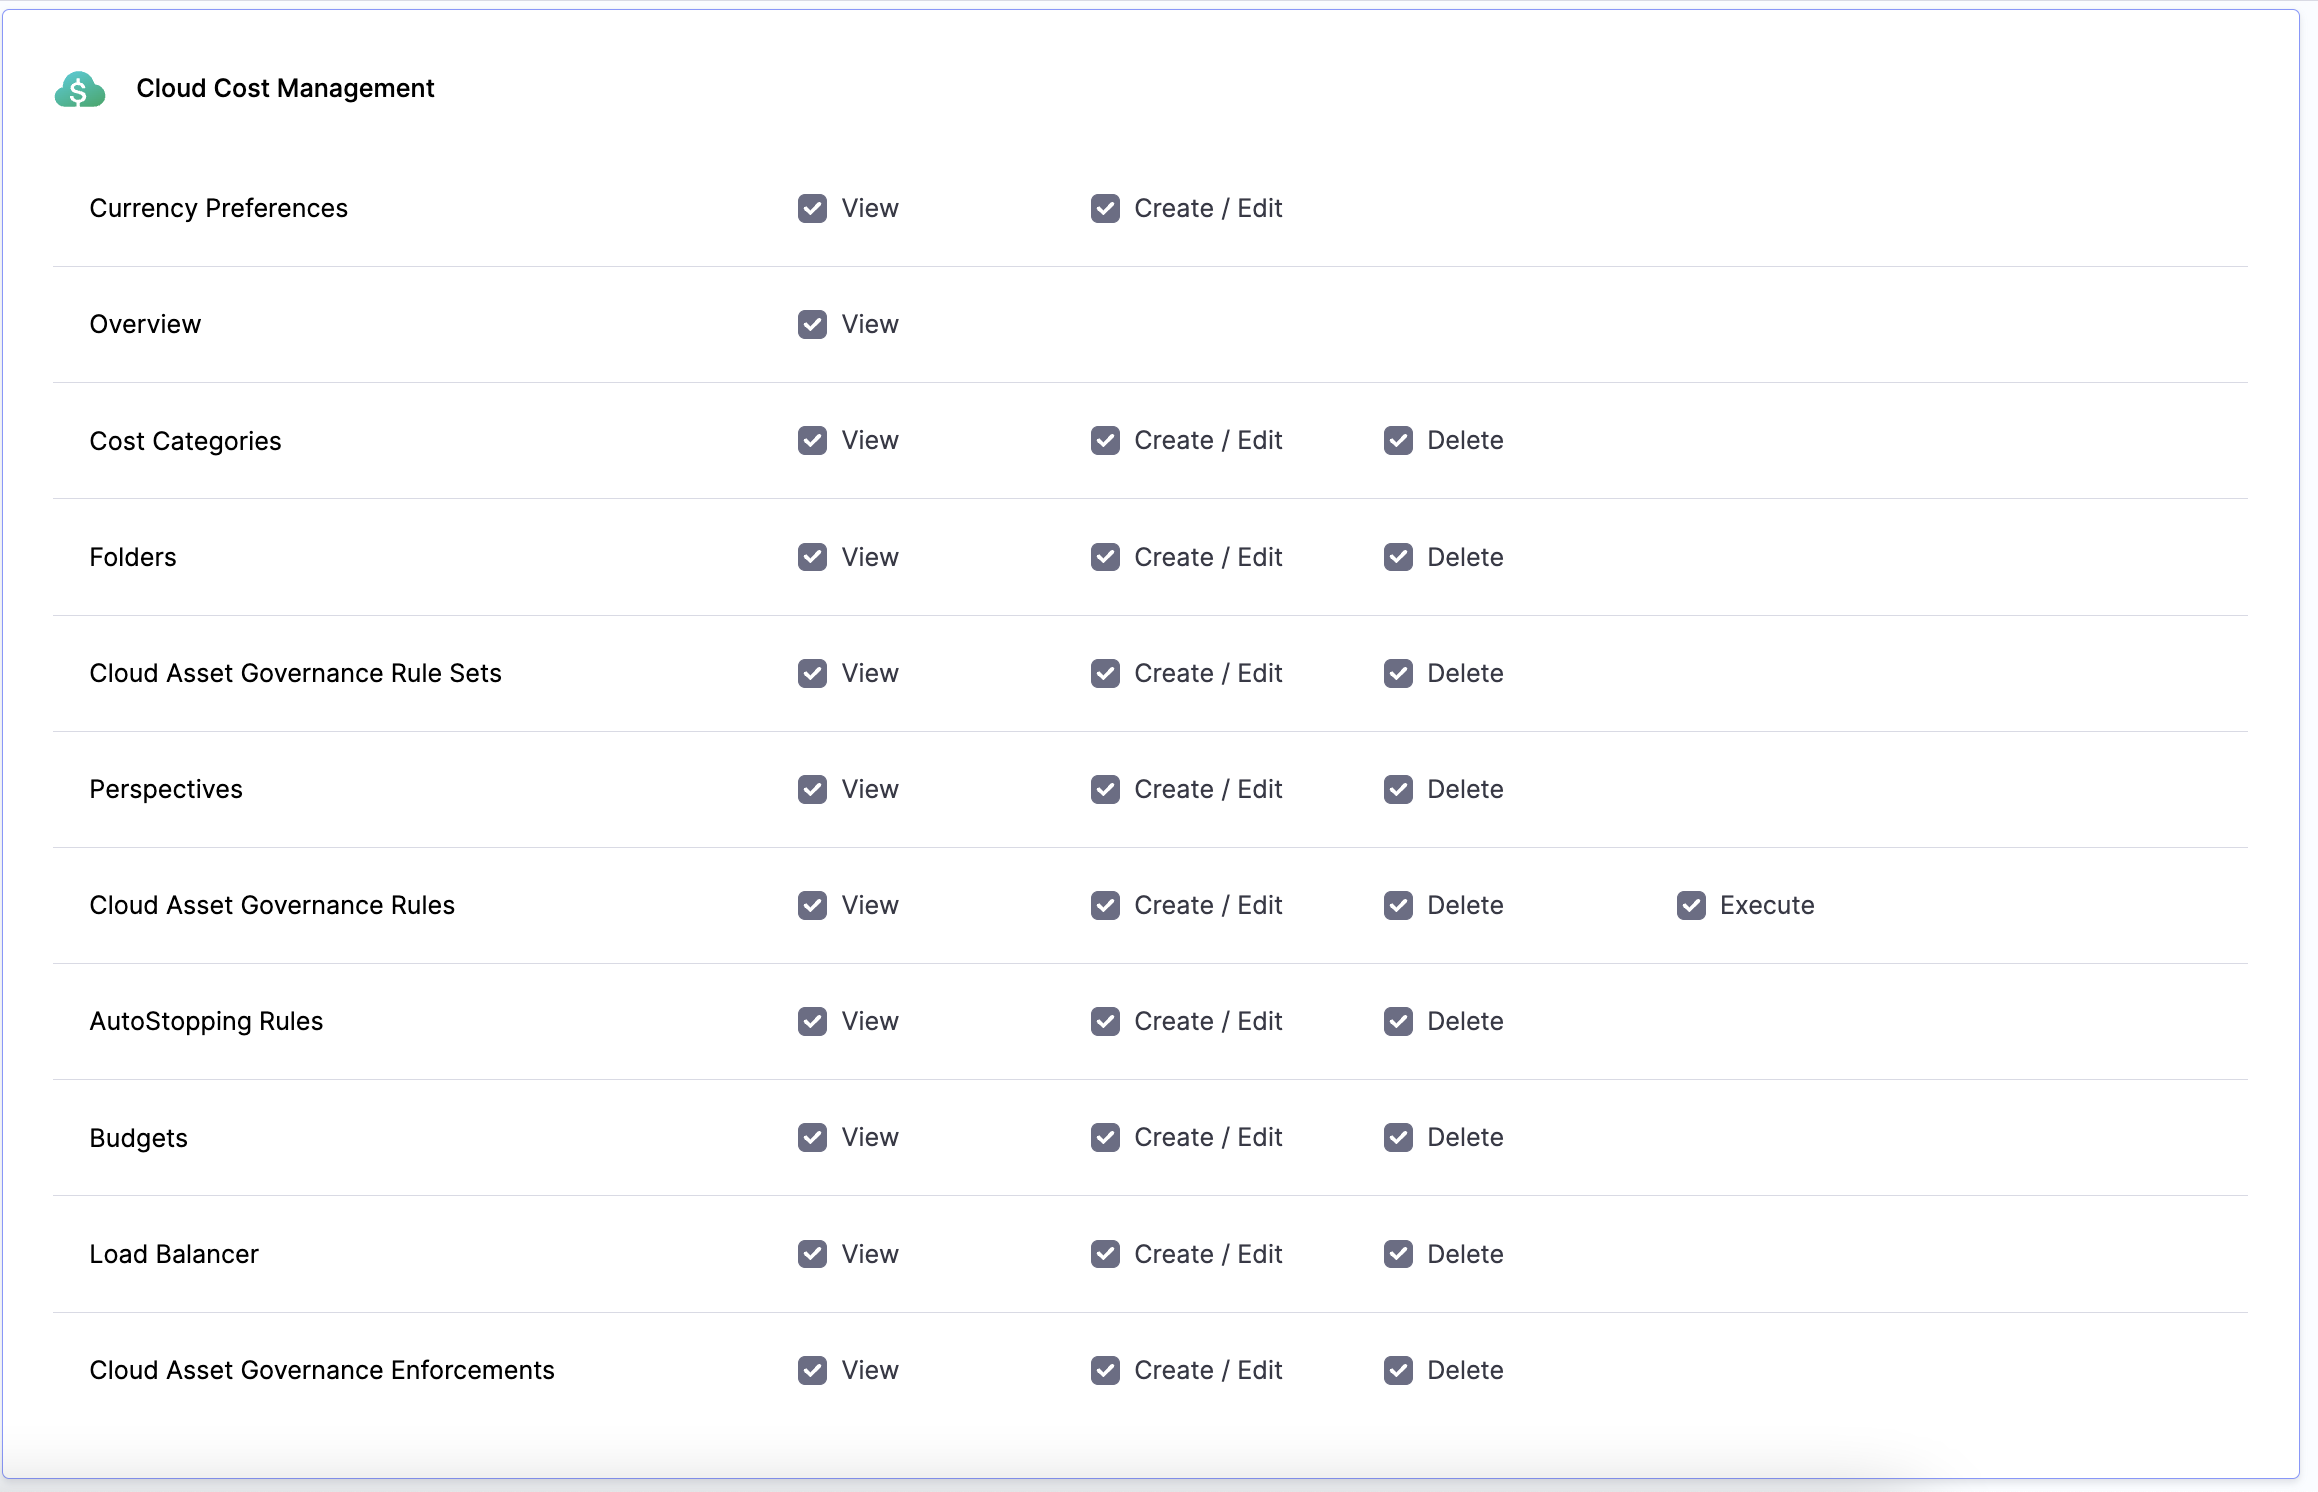The image size is (2318, 1492).
Task: Uncheck View for Currency Preferences
Action: tap(812, 208)
